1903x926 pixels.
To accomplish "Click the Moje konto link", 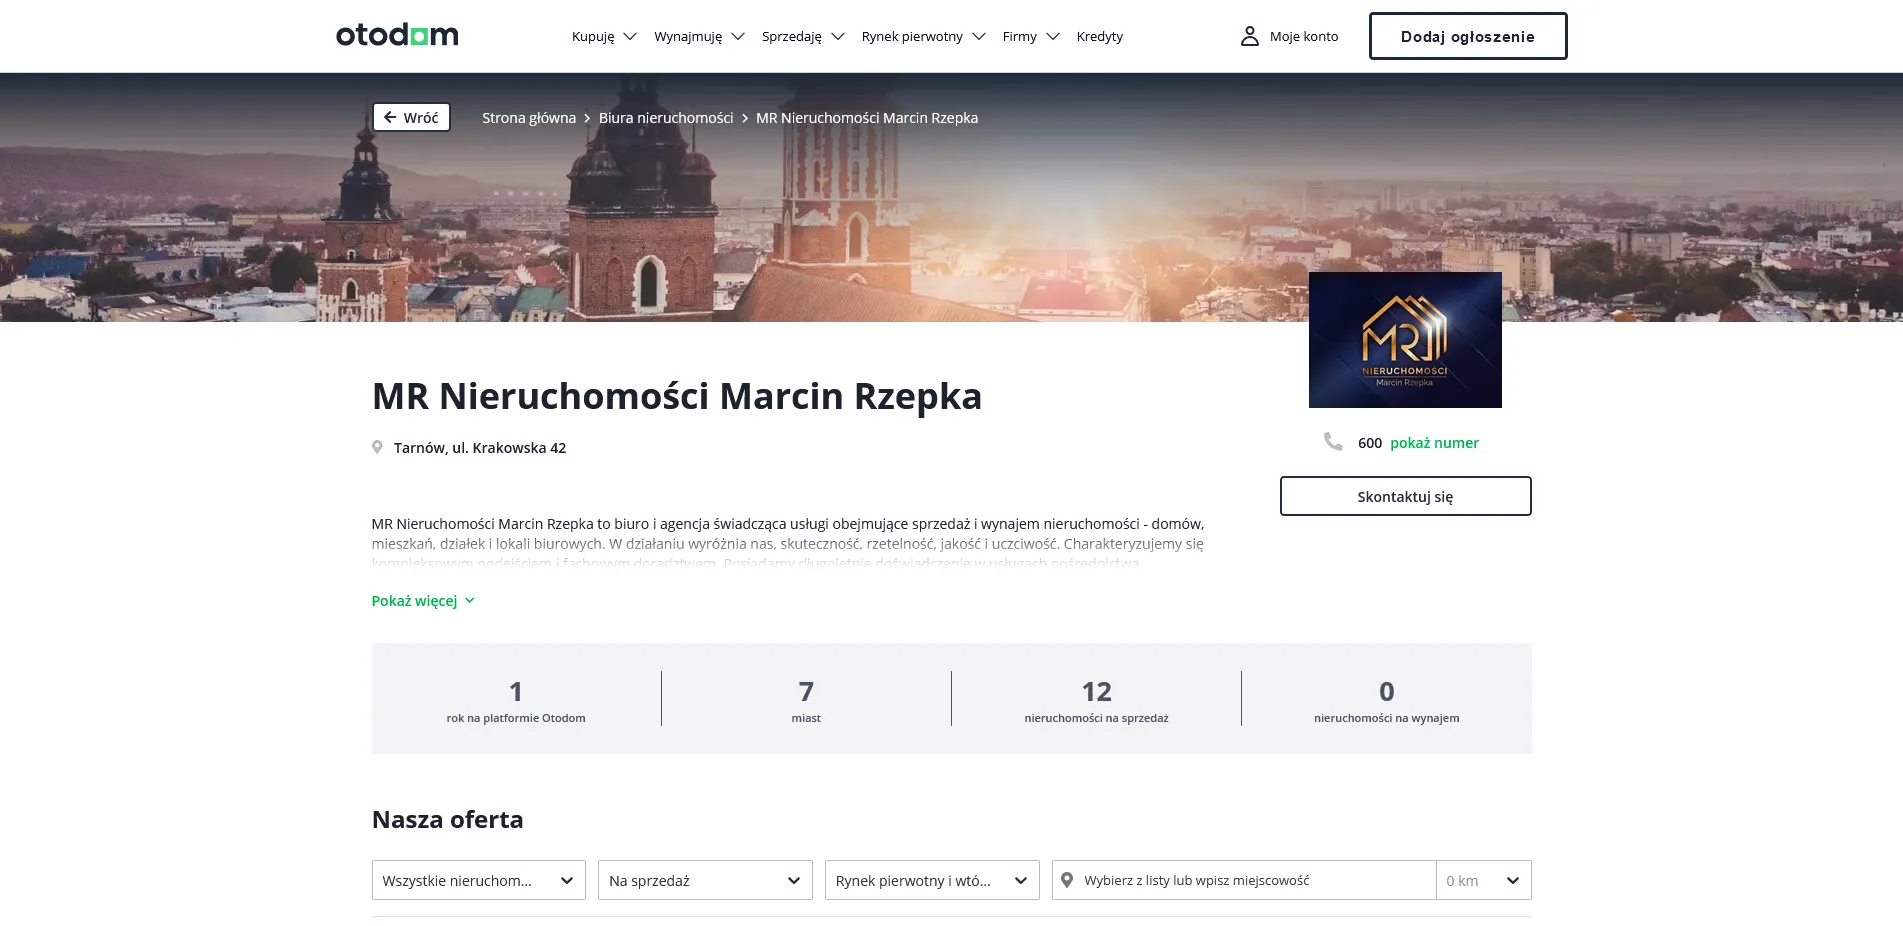I will coord(1304,36).
